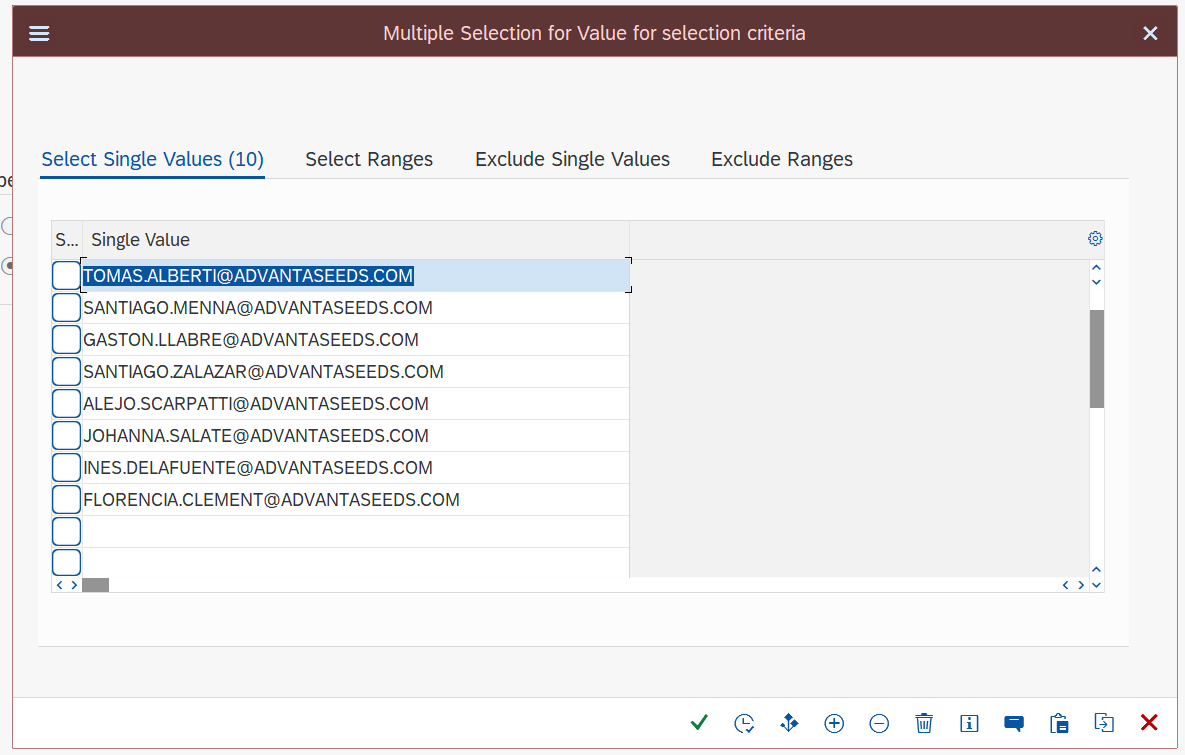Image resolution: width=1185 pixels, height=755 pixels.
Task: Select the FLORENCIA.CLEMENT row marker
Action: pyautogui.click(x=67, y=500)
